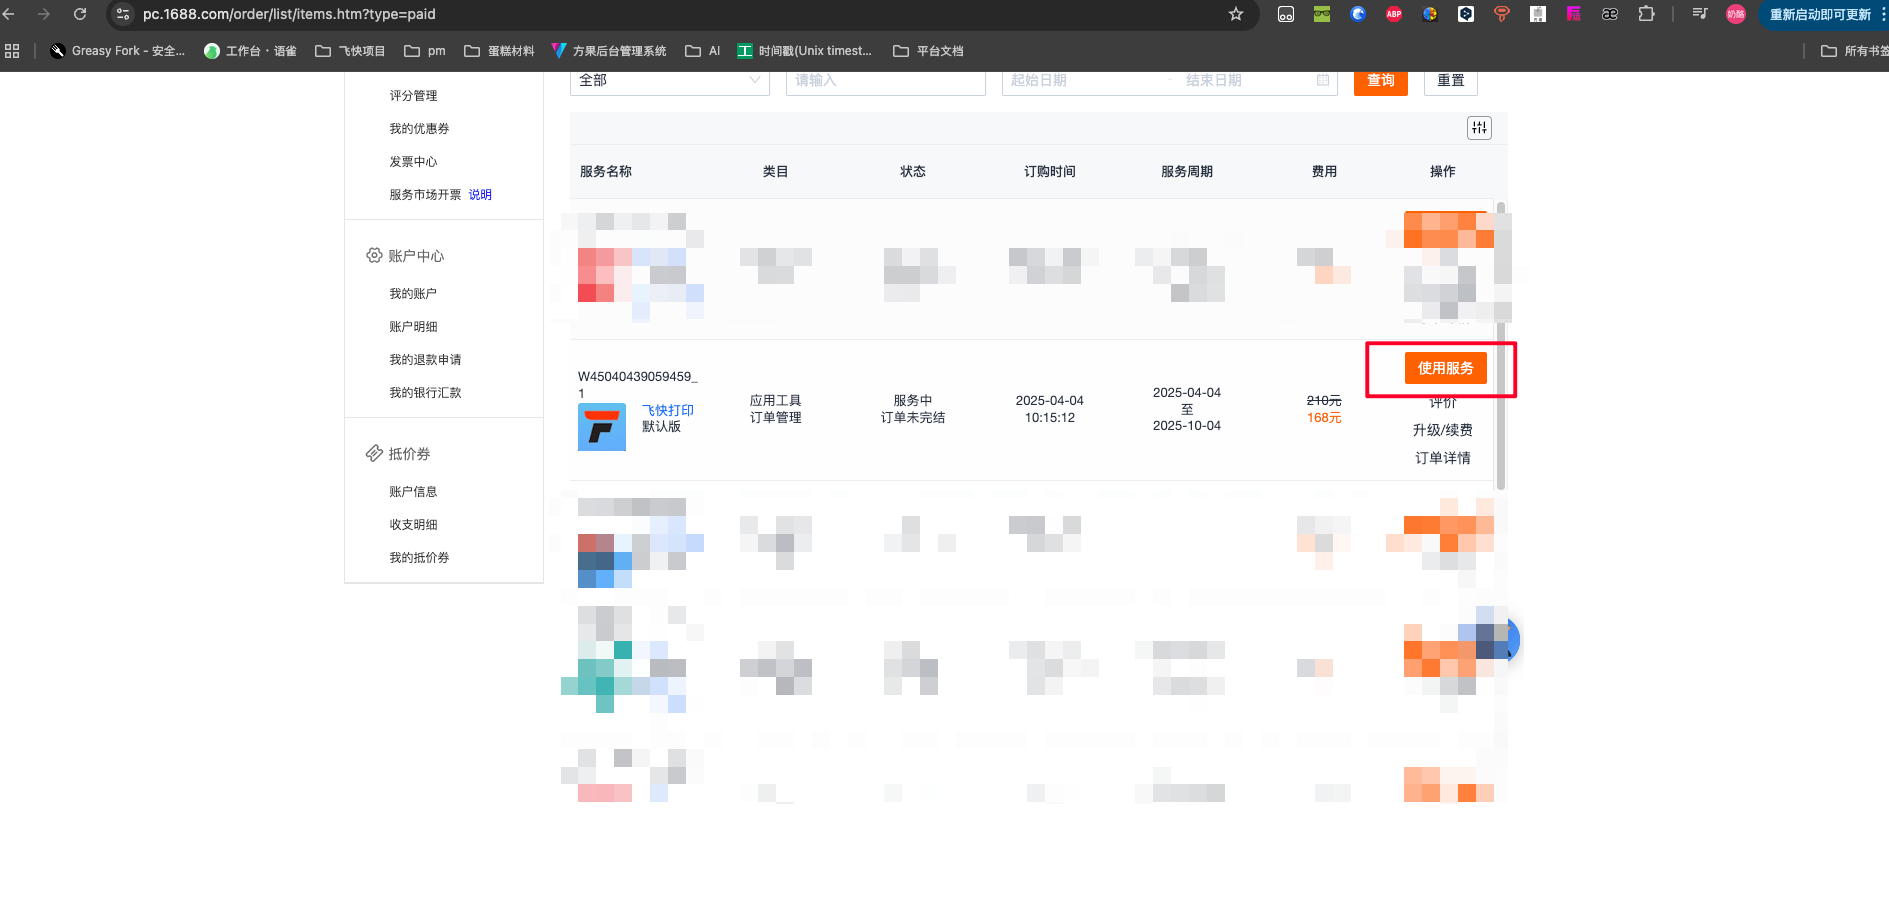Open the 'æ' extension icon
Image resolution: width=1889 pixels, height=900 pixels.
tap(1610, 14)
